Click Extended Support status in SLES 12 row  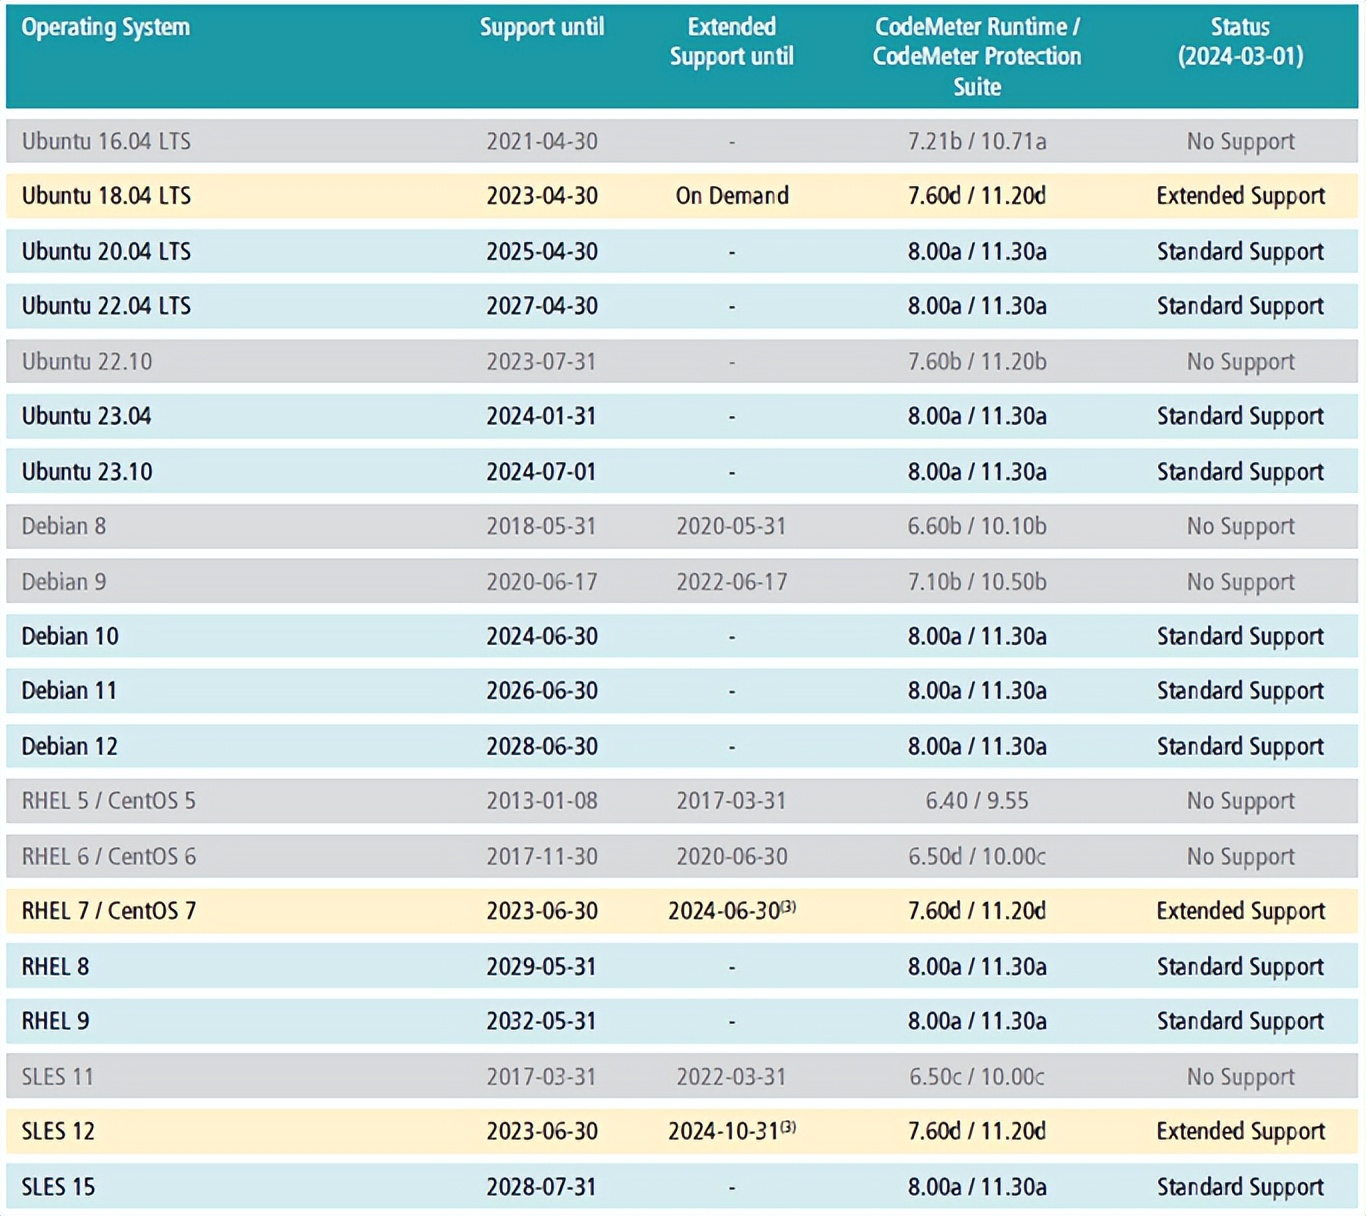[x=1241, y=1131]
